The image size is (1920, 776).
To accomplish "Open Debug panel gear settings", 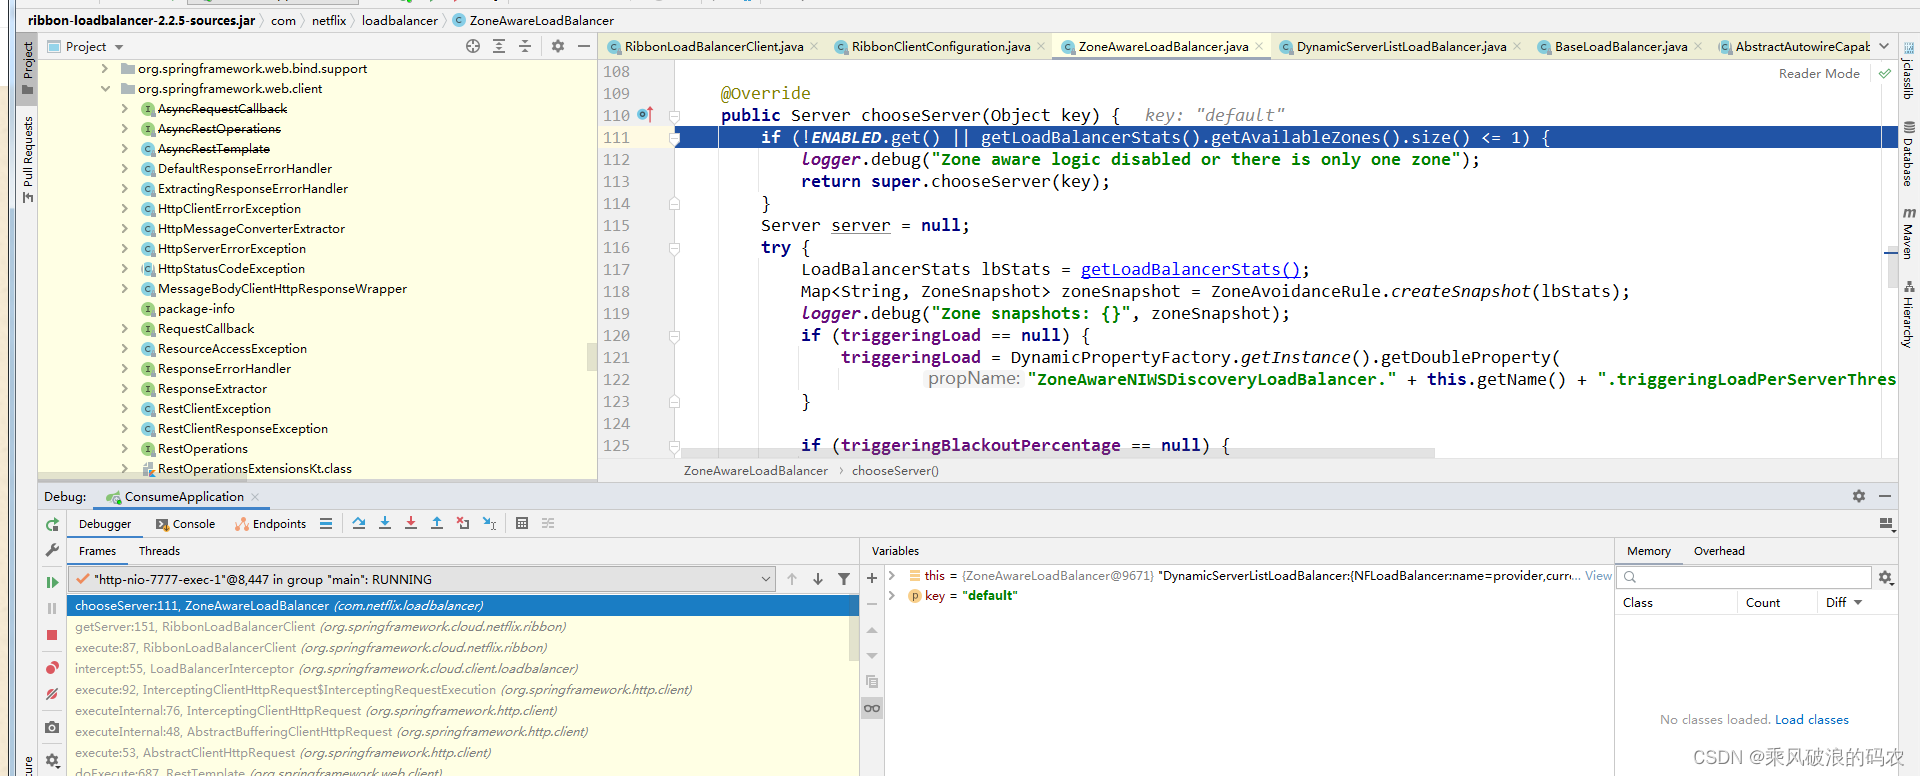I will point(1859,496).
